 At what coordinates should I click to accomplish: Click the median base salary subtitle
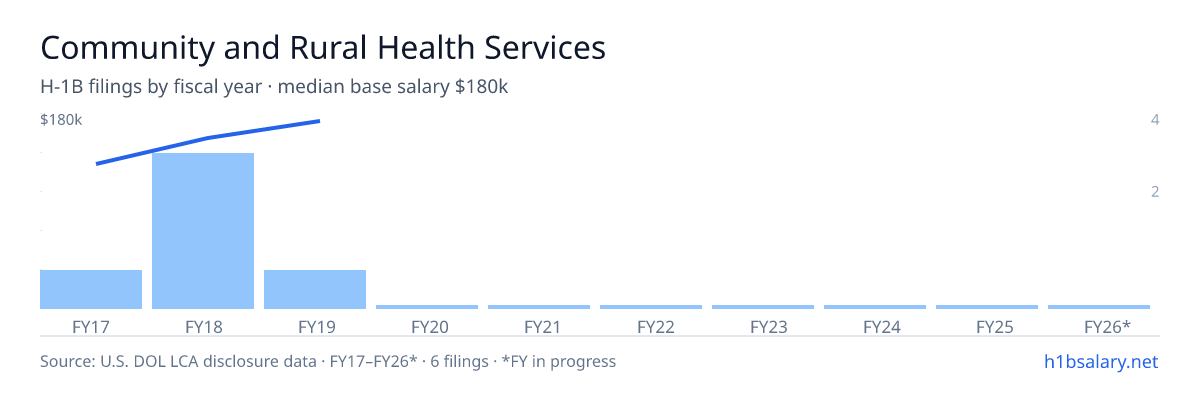(x=274, y=87)
